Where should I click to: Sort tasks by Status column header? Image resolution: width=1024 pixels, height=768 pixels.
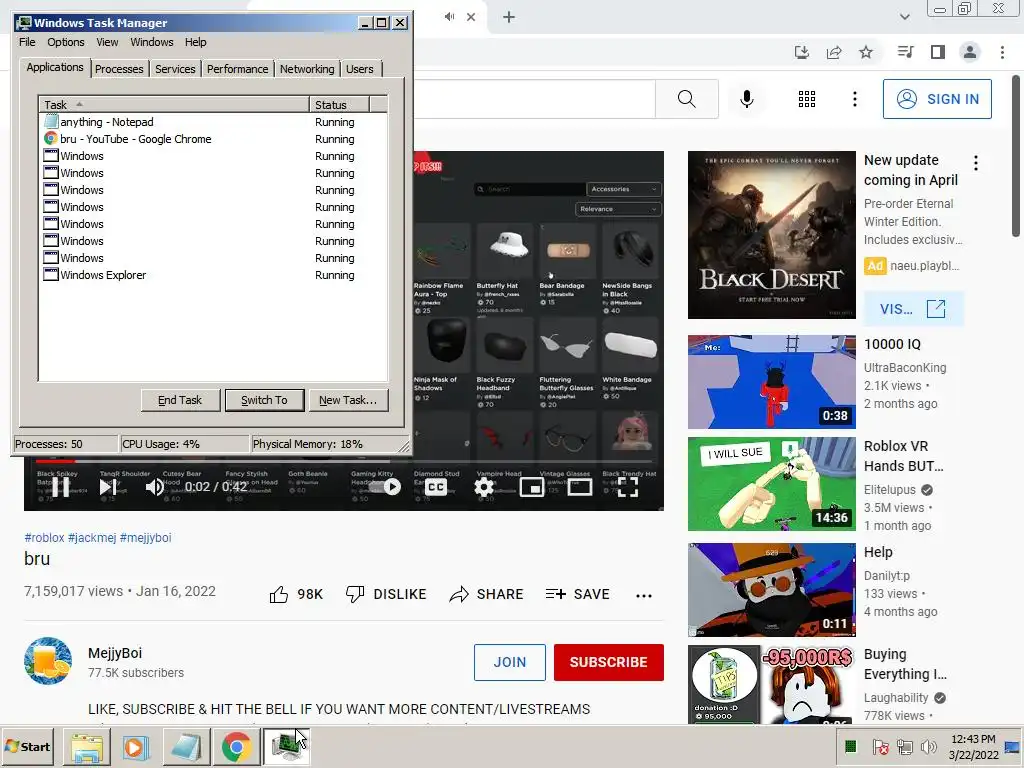pyautogui.click(x=340, y=104)
